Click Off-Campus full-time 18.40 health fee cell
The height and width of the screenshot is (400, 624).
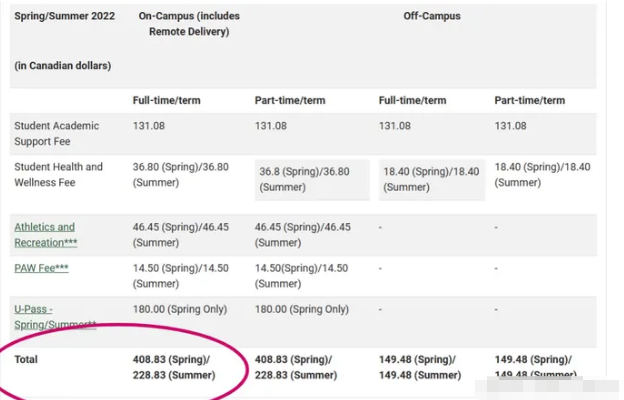[432, 179]
